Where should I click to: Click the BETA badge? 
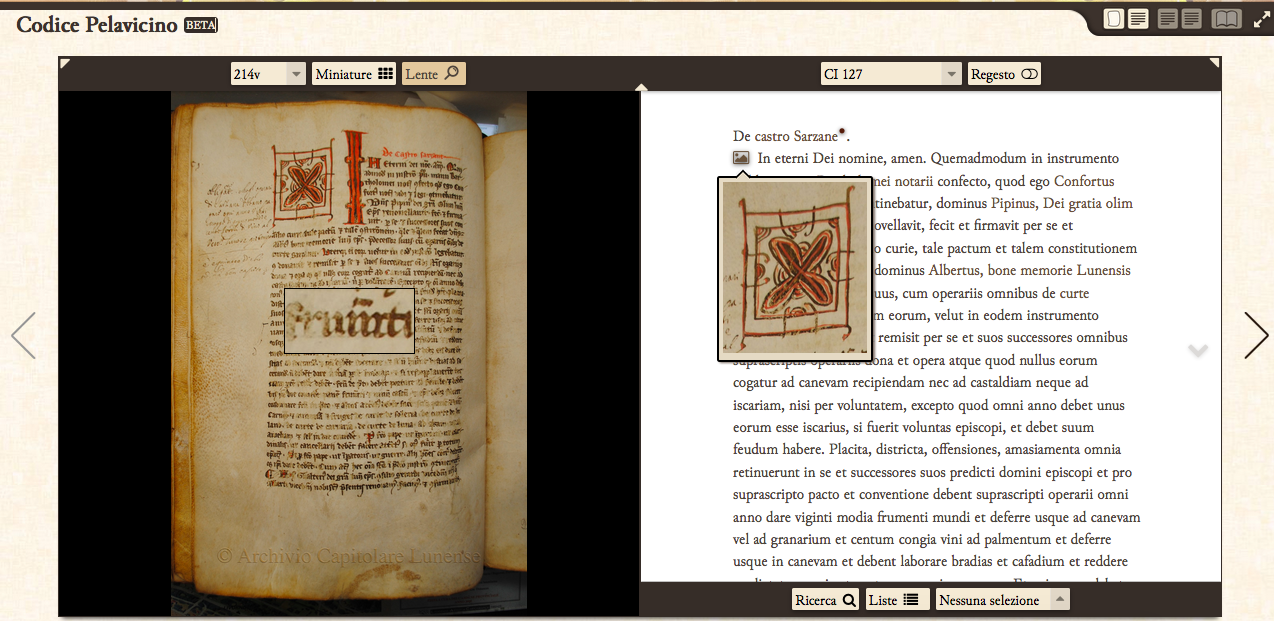pos(201,25)
